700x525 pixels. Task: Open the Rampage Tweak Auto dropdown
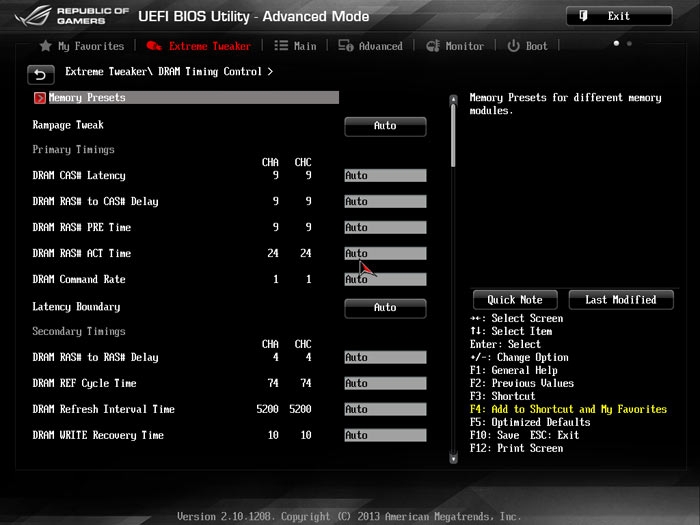click(385, 126)
